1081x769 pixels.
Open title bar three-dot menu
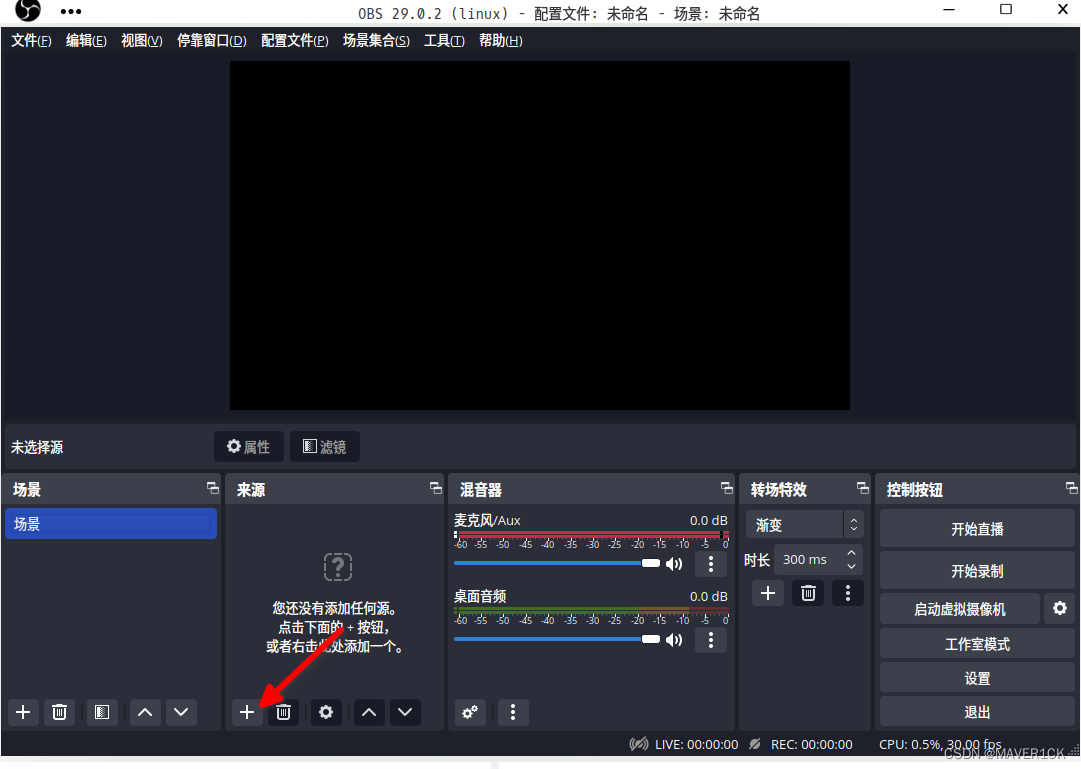point(71,12)
